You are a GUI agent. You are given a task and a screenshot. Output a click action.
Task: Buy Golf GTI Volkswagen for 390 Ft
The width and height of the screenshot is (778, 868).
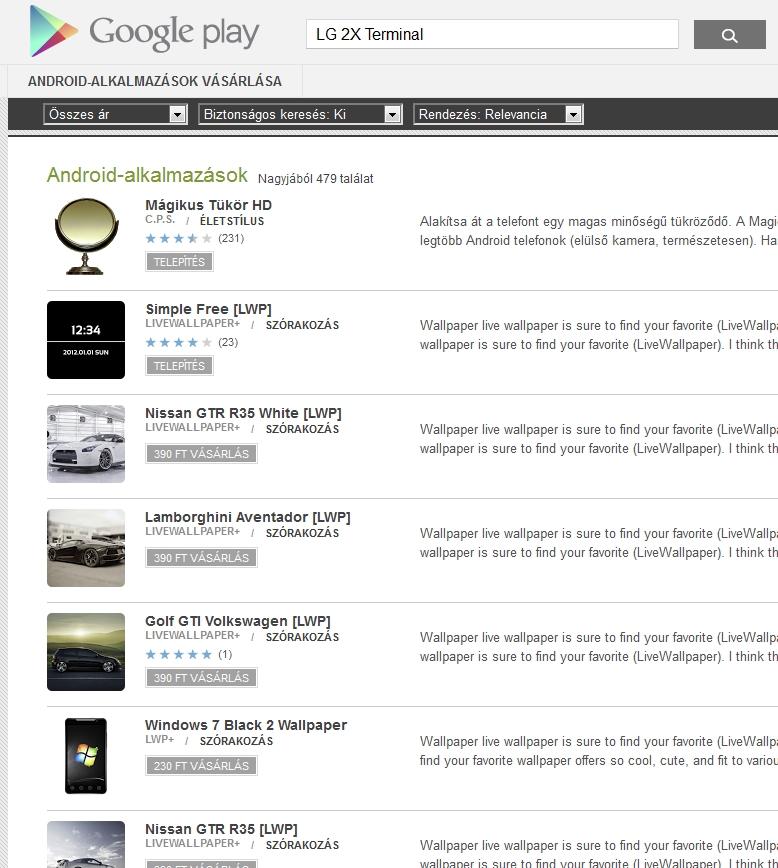point(202,678)
